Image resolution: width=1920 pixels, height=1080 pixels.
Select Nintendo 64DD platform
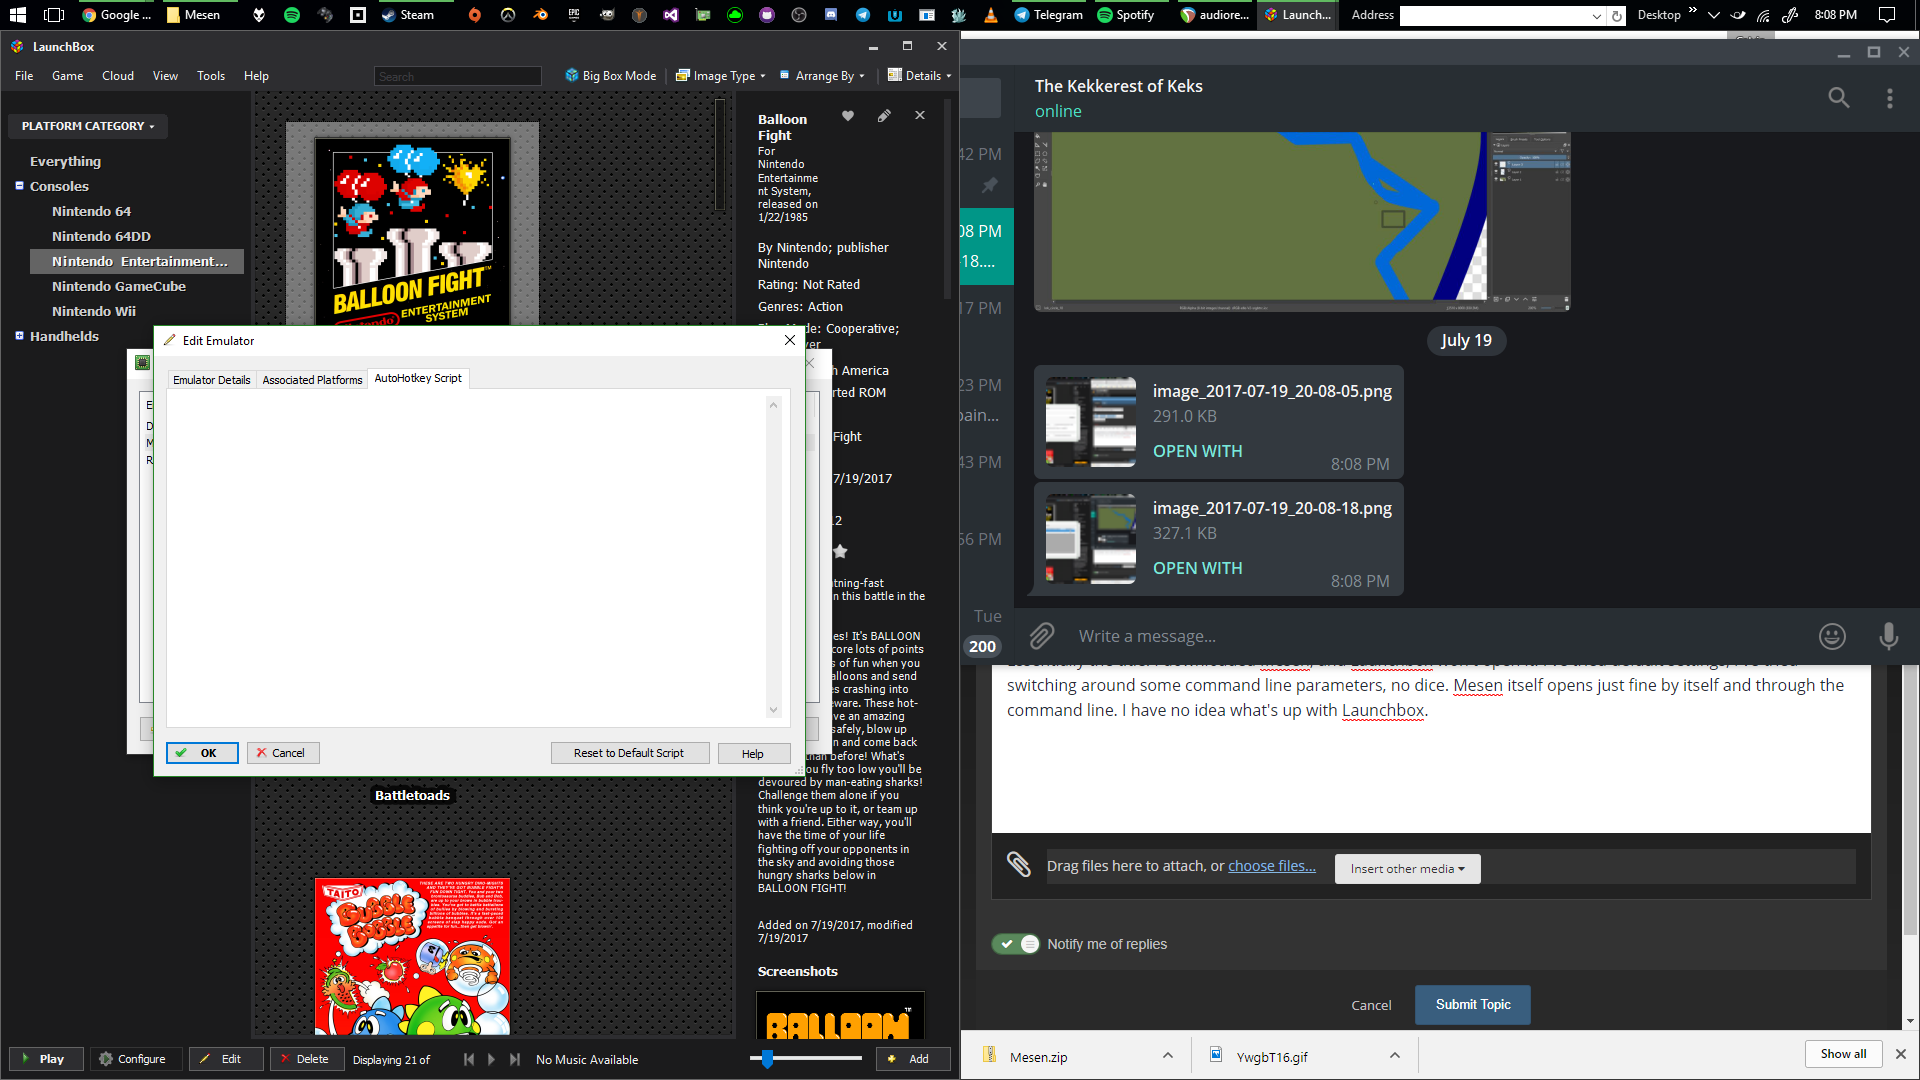coord(101,236)
